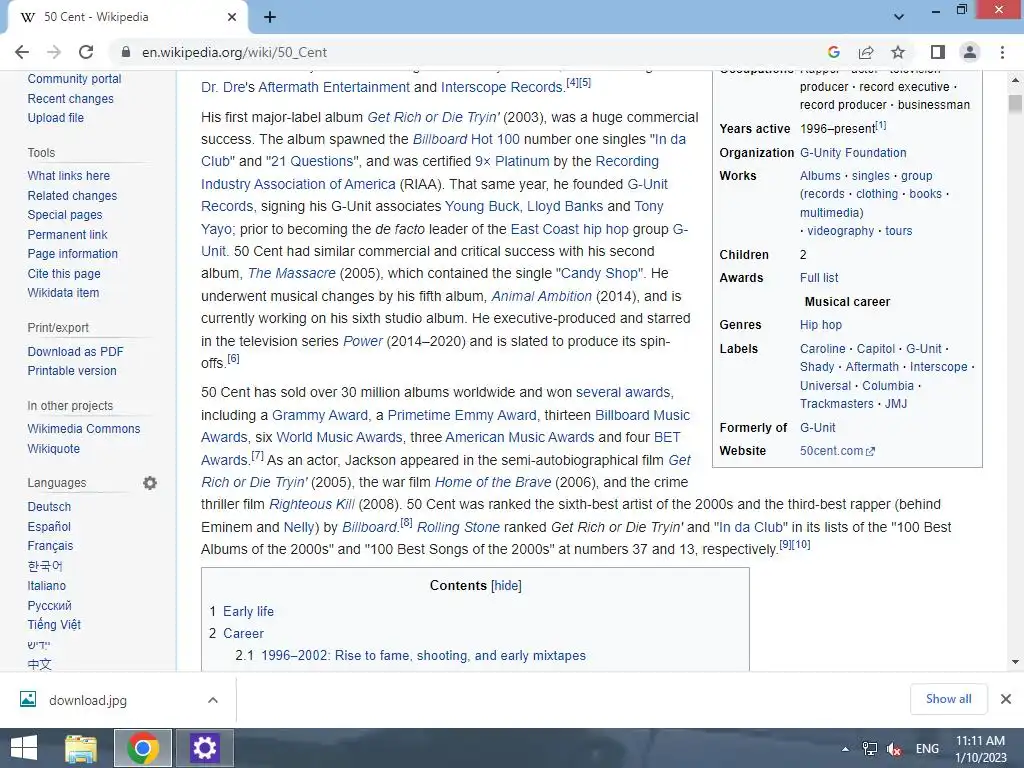Open the Community portal link
Screen dimensions: 1024x768
[74, 79]
